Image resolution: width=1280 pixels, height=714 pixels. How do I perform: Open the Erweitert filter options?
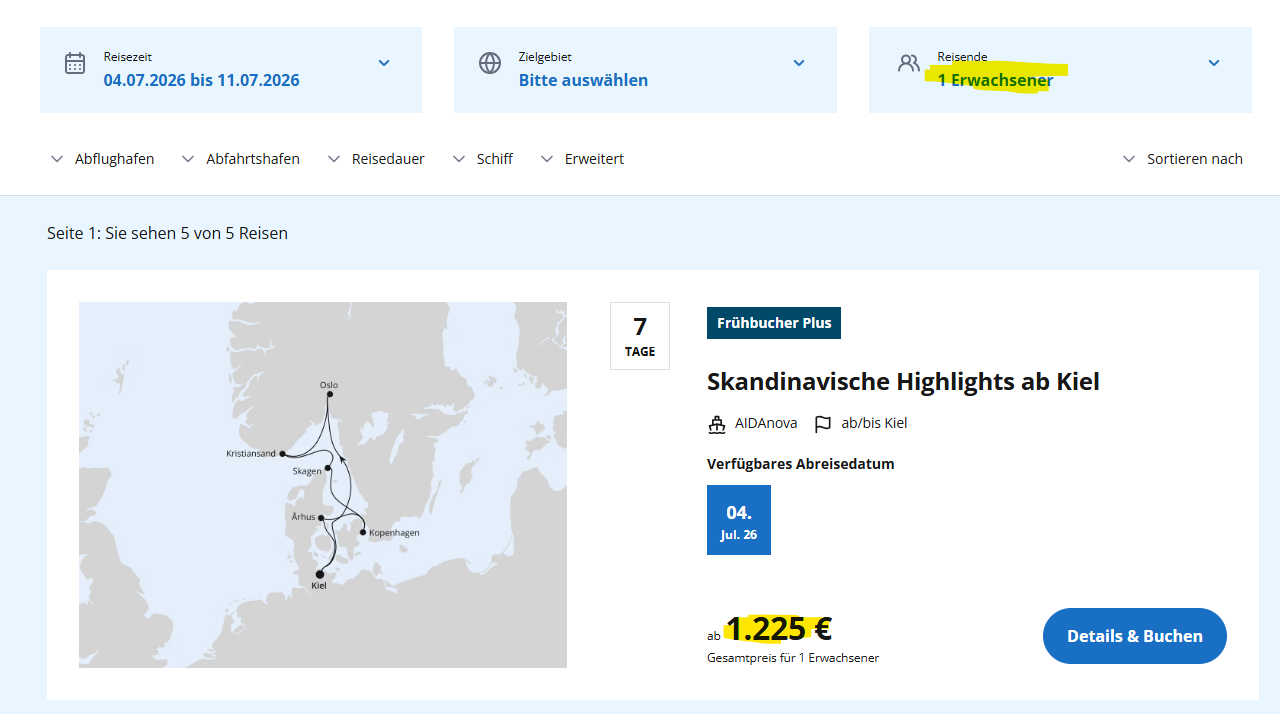pos(582,159)
